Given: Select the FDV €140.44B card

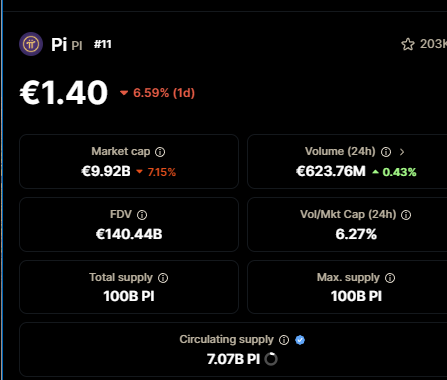Looking at the screenshot, I should pyautogui.click(x=129, y=224).
